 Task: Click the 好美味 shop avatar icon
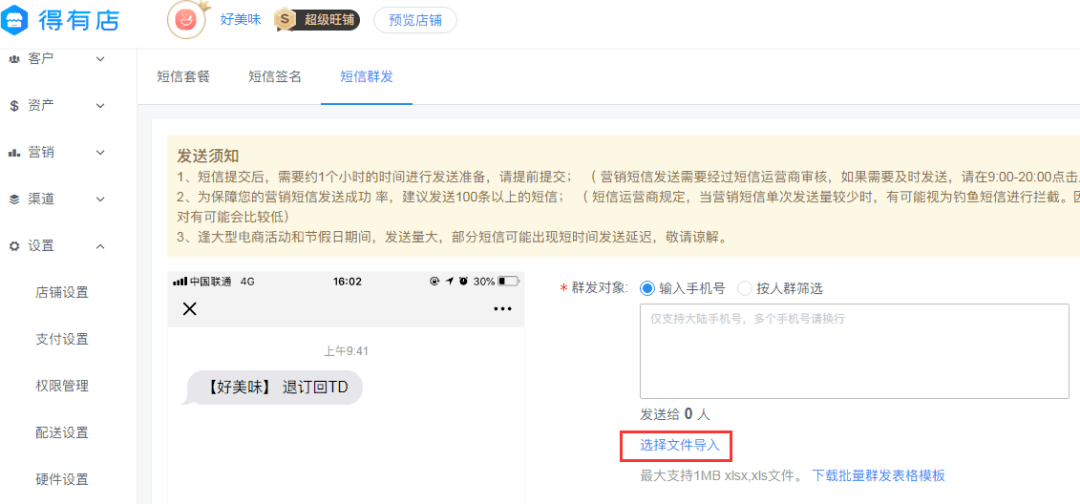(x=186, y=20)
